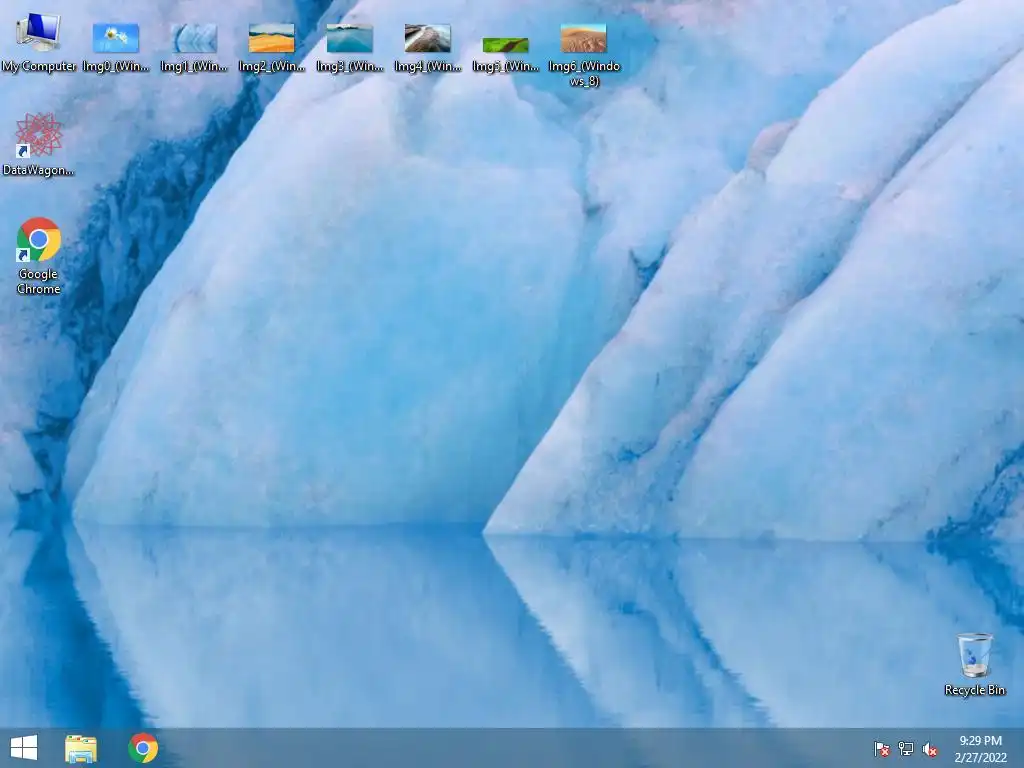Select the DataWagon shortcut icon
1024x768 pixels.
coord(39,144)
